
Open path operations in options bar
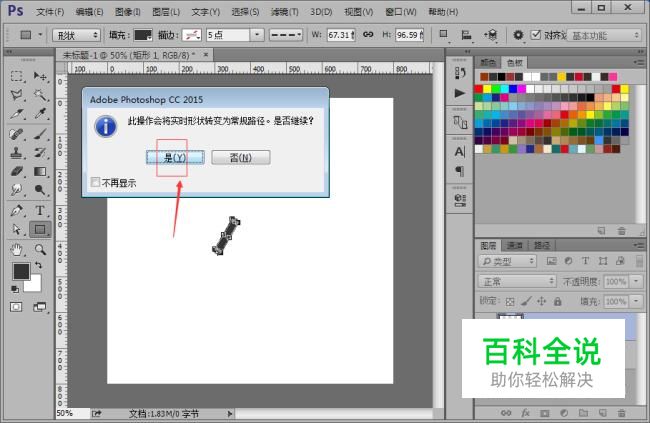[444, 35]
